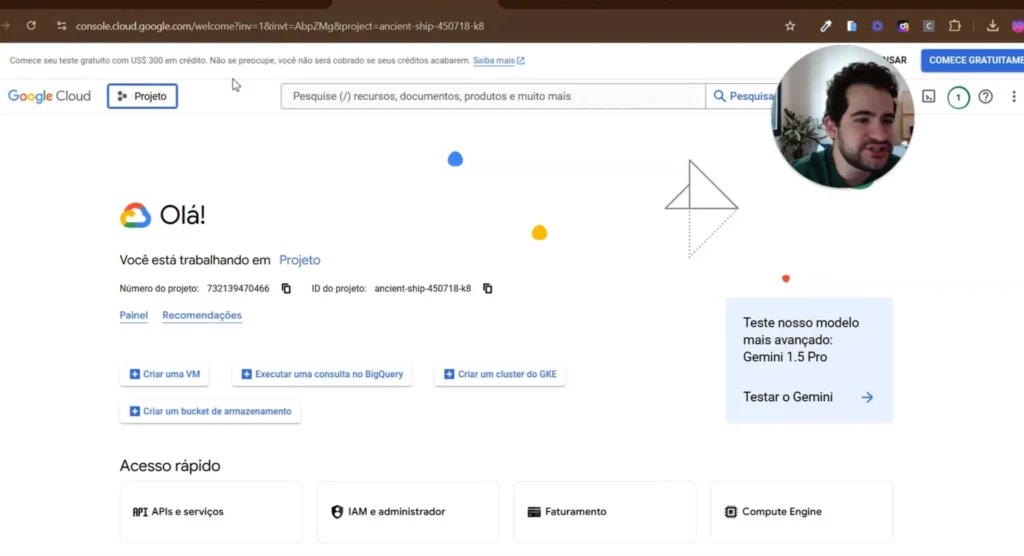1024x556 pixels.
Task: Open the three-dot settings menu
Action: [1014, 97]
